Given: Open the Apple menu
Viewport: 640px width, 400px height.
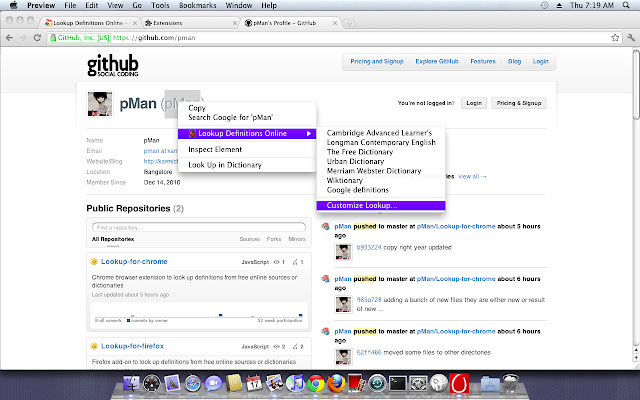Looking at the screenshot, I should click(13, 5).
